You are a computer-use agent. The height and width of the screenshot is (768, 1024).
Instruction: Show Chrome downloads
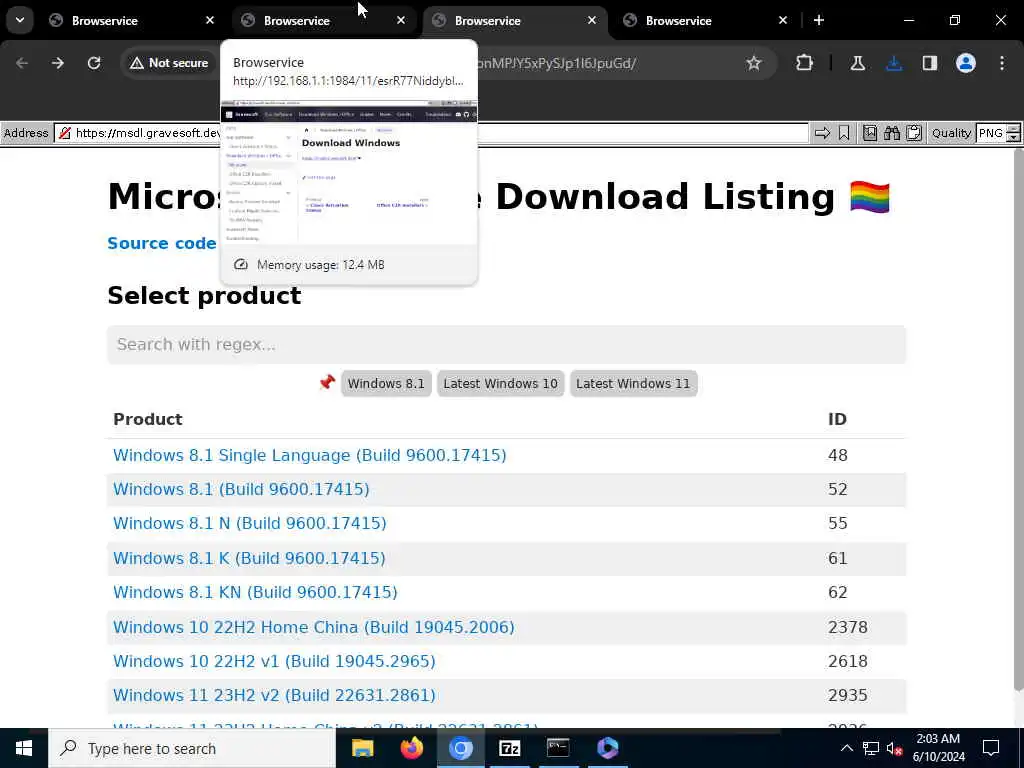[894, 63]
